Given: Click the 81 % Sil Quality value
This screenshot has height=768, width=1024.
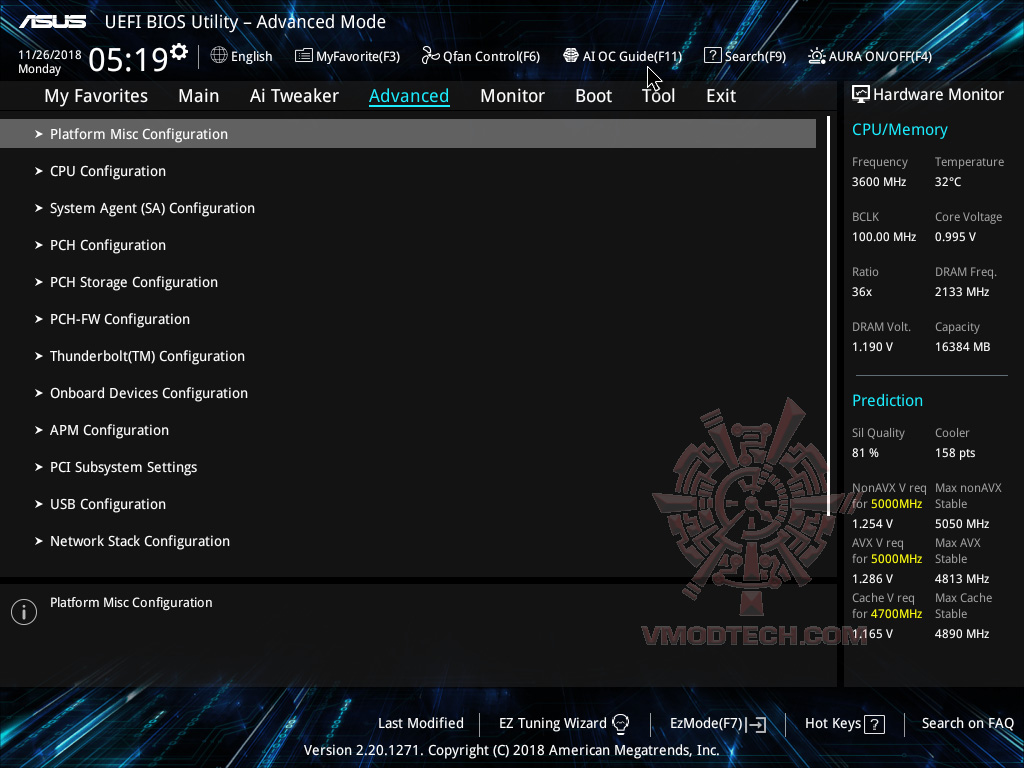Looking at the screenshot, I should pos(865,453).
